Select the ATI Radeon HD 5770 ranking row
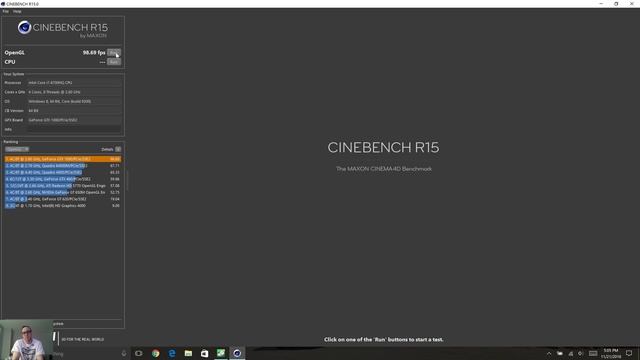This screenshot has height=360, width=640. coord(63,186)
